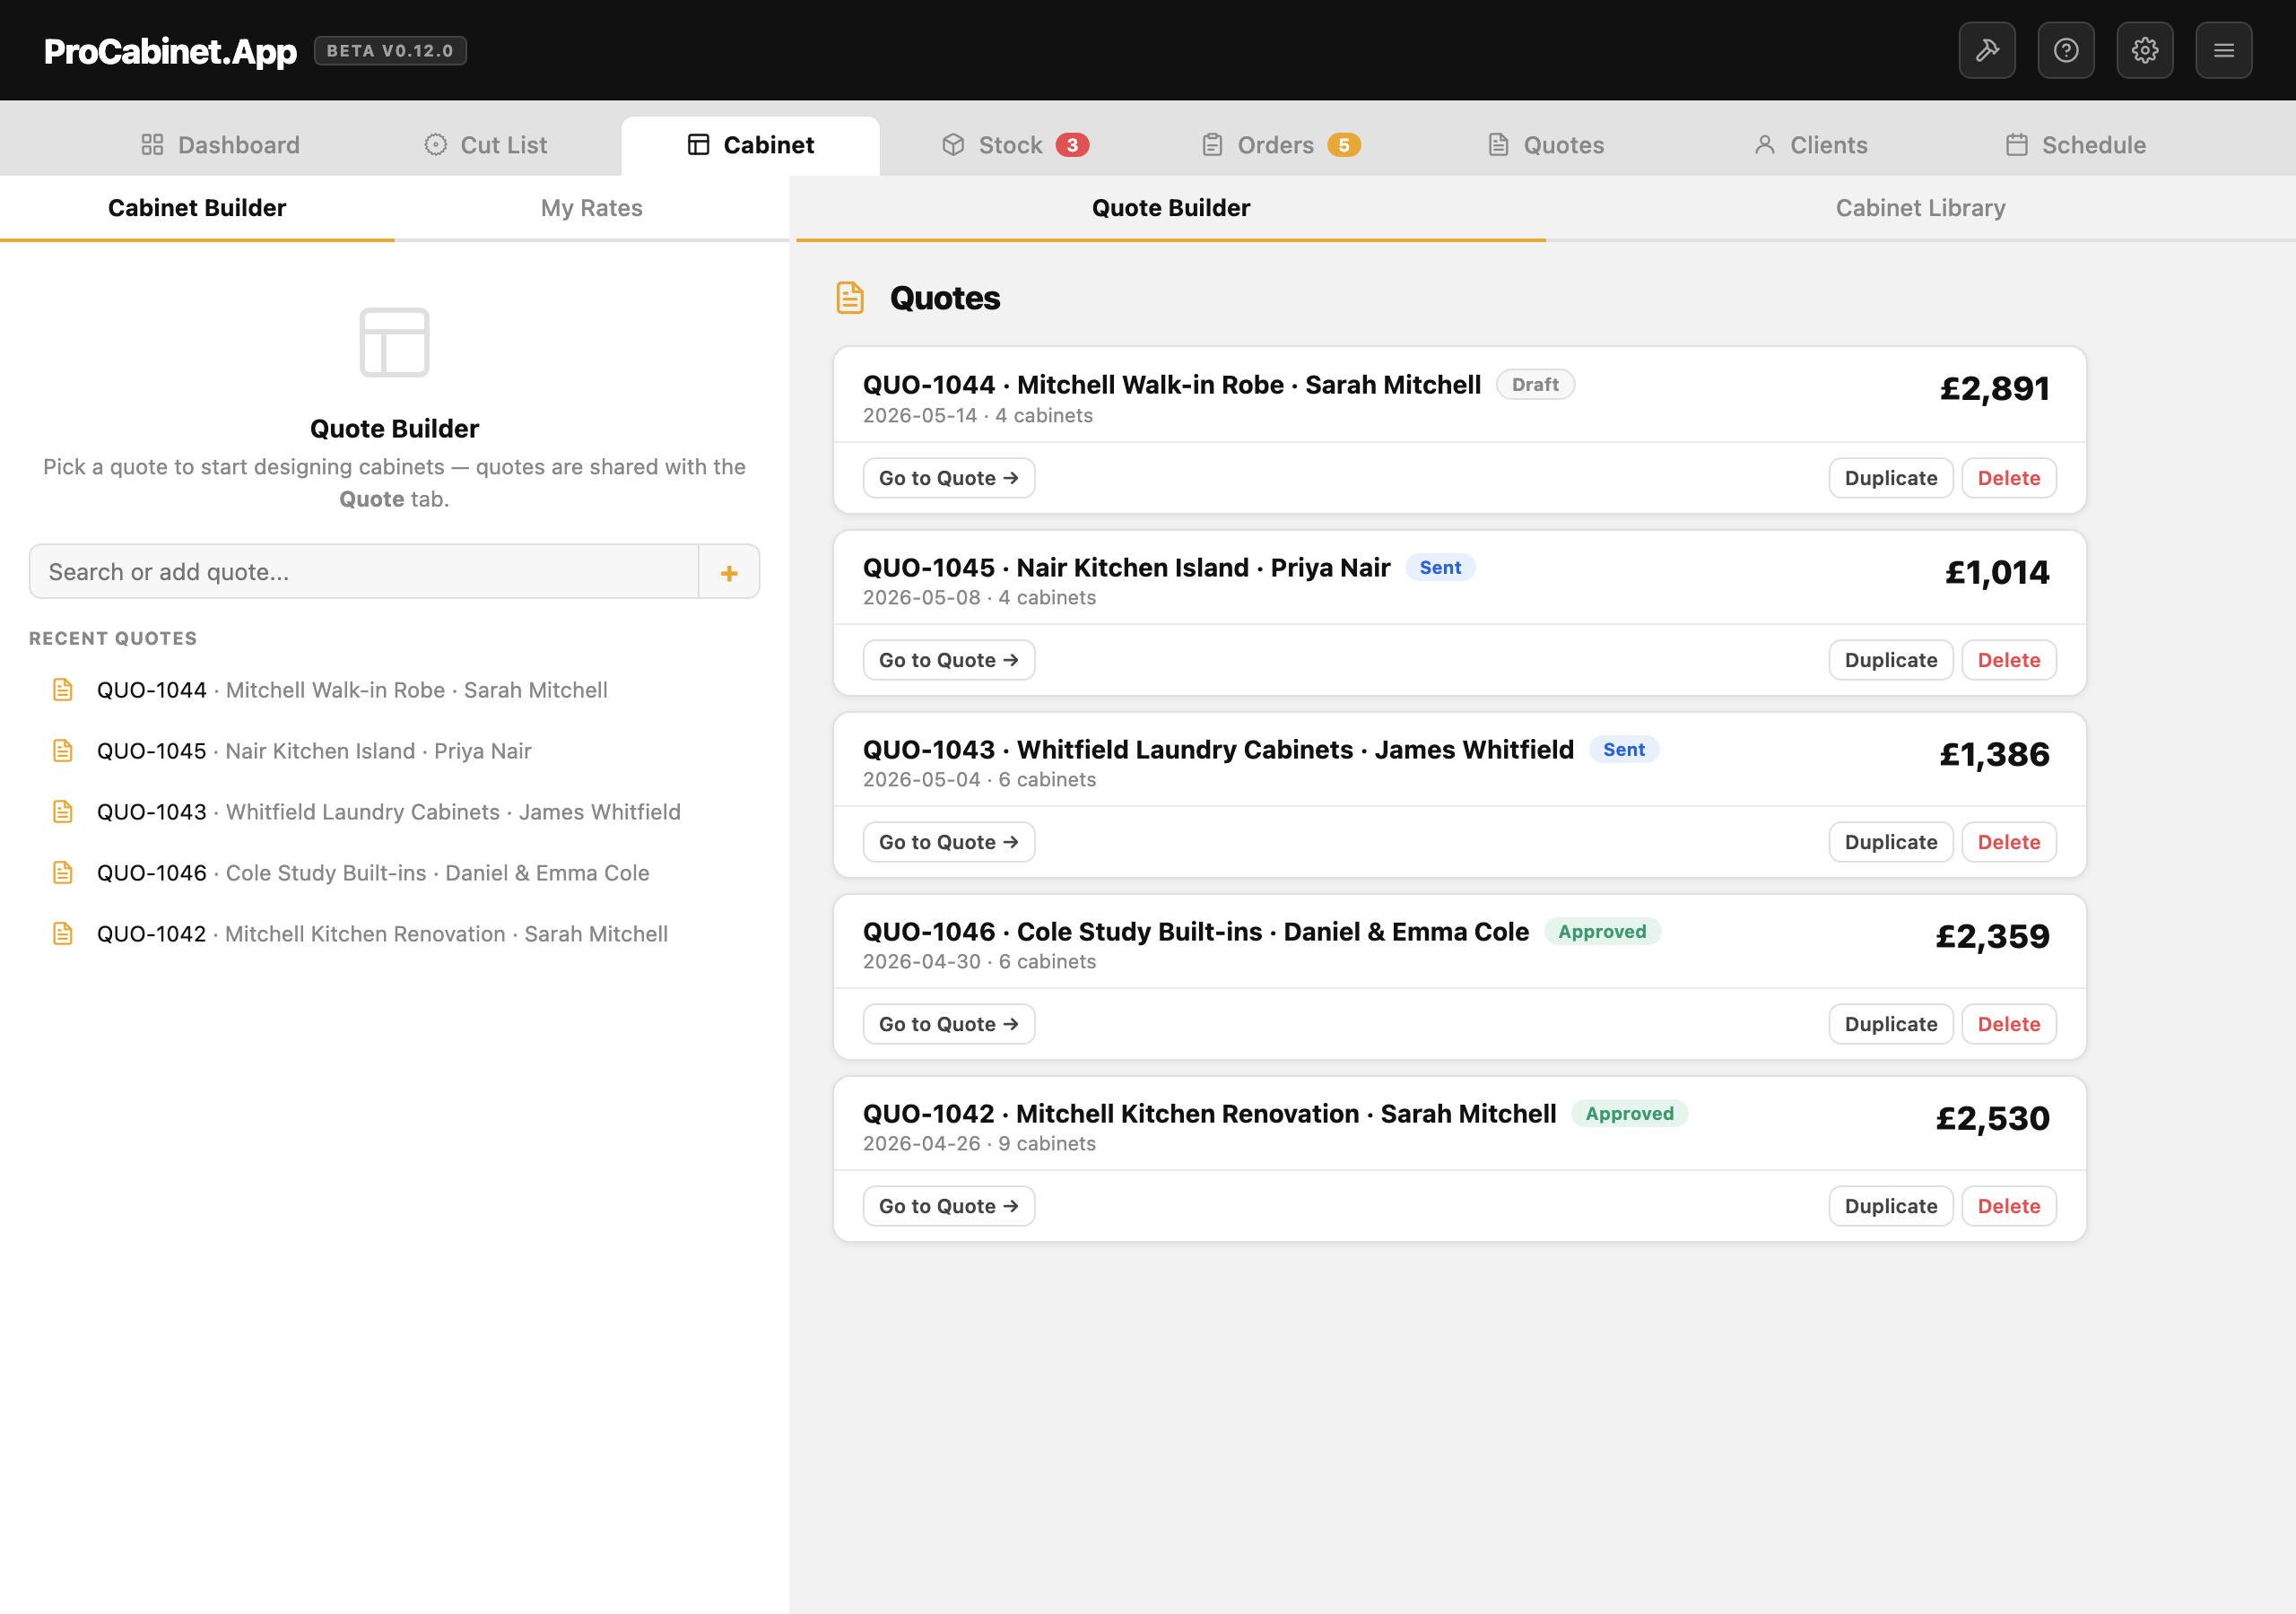This screenshot has height=1614, width=2296.
Task: Open the hammer tools icon in header
Action: coord(1987,50)
